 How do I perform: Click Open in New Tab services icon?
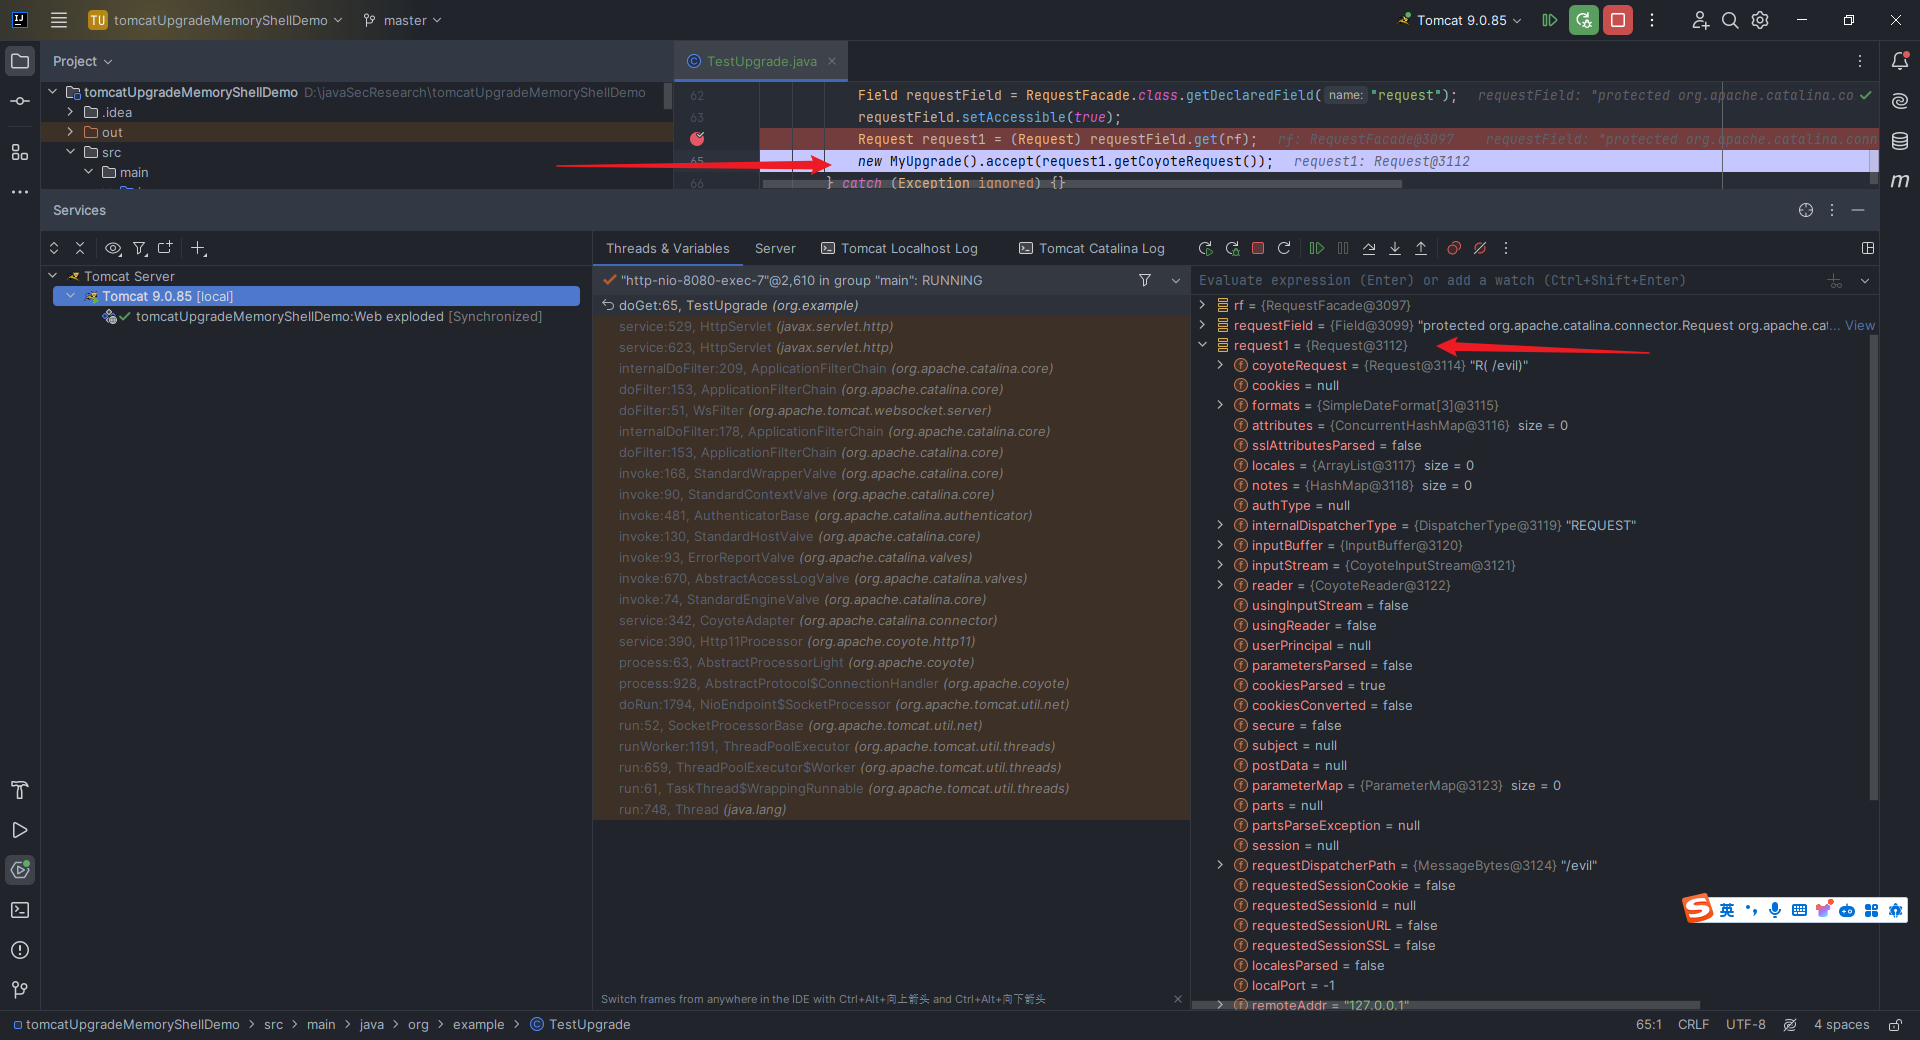165,248
